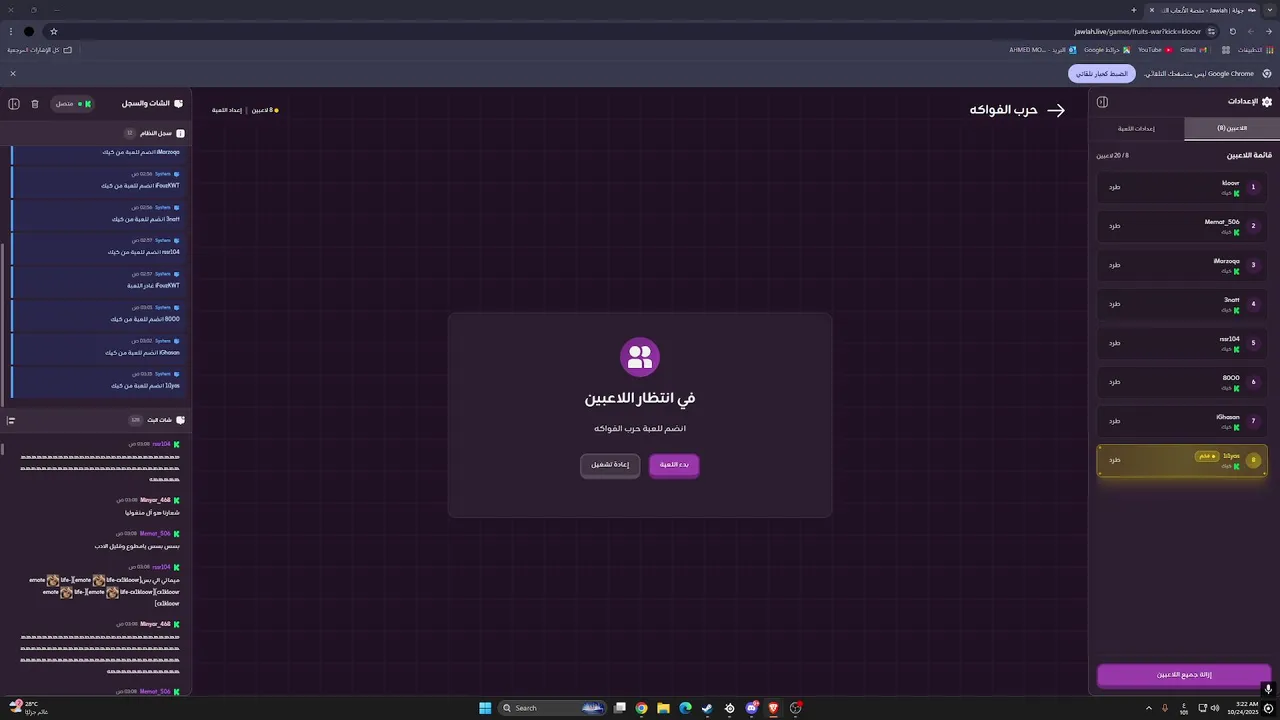This screenshot has width=1280, height=720.
Task: Switch to the إعدادات اللعبة tab
Action: tap(1136, 128)
